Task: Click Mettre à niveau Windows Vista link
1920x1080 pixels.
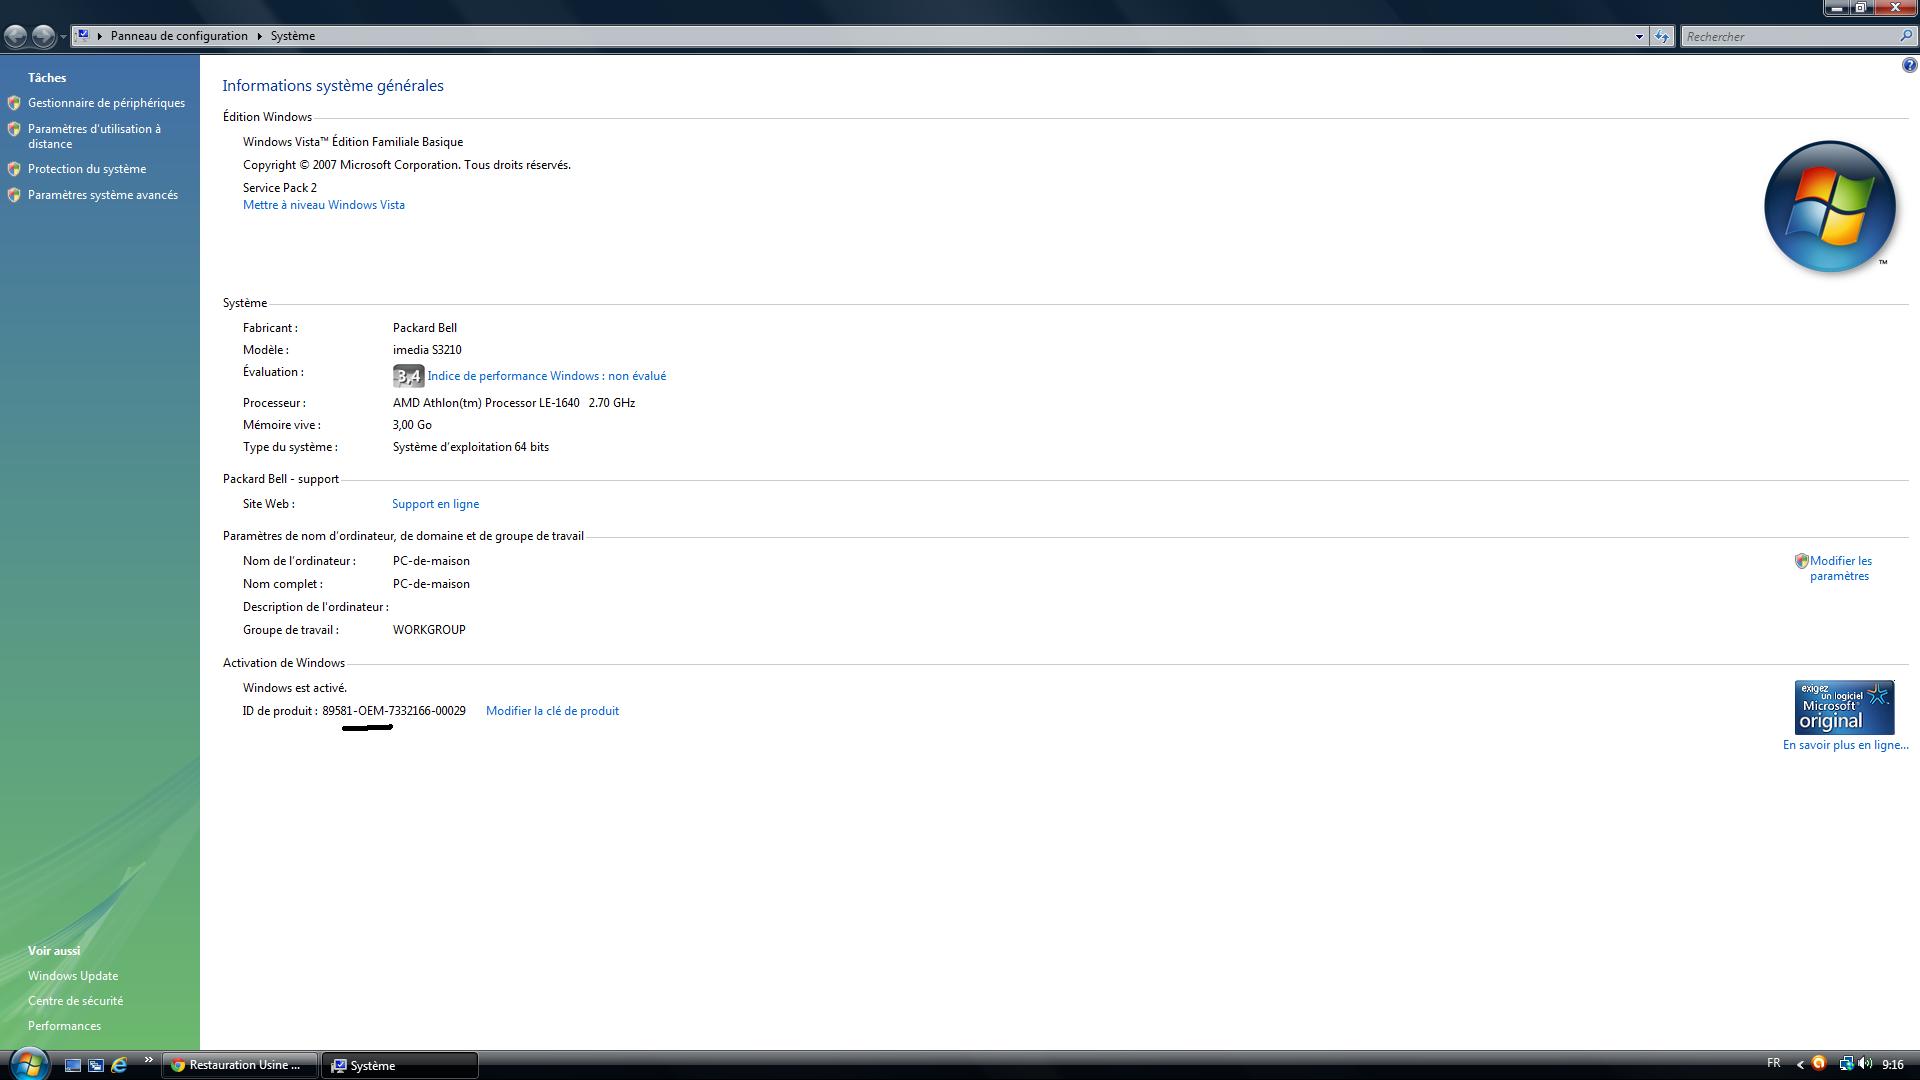Action: (324, 205)
